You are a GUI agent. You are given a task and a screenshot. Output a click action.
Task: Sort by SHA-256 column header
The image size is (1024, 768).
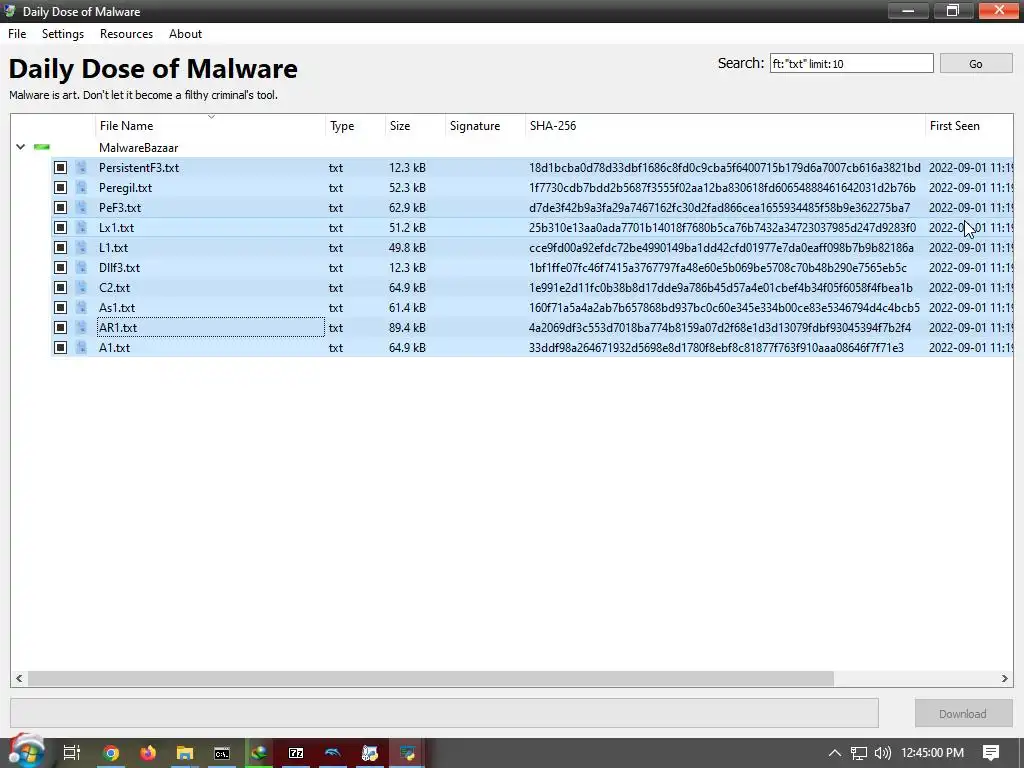(x=726, y=125)
